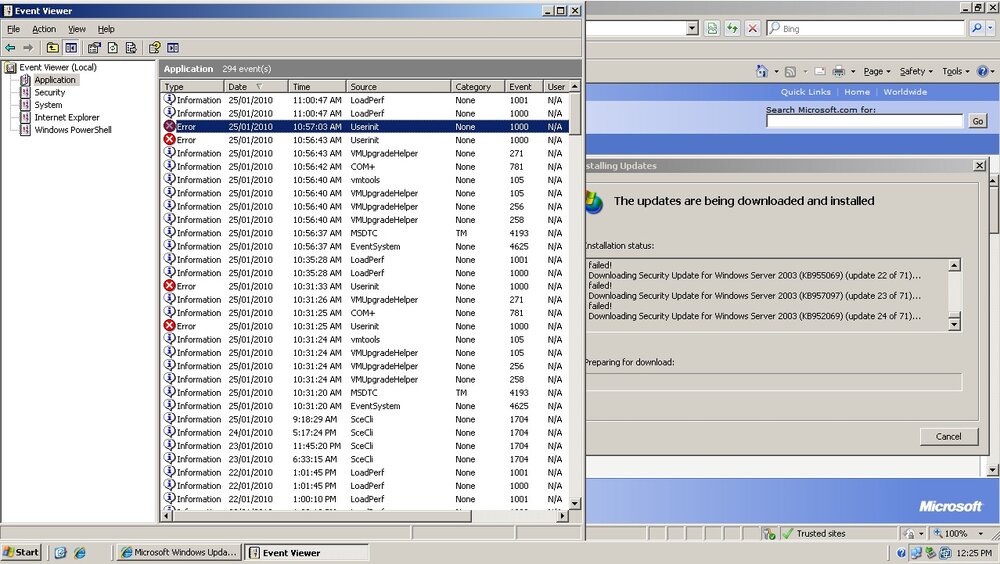Click the Go button beside Search Microsoft.com
1000x564 pixels.
pyautogui.click(x=978, y=121)
